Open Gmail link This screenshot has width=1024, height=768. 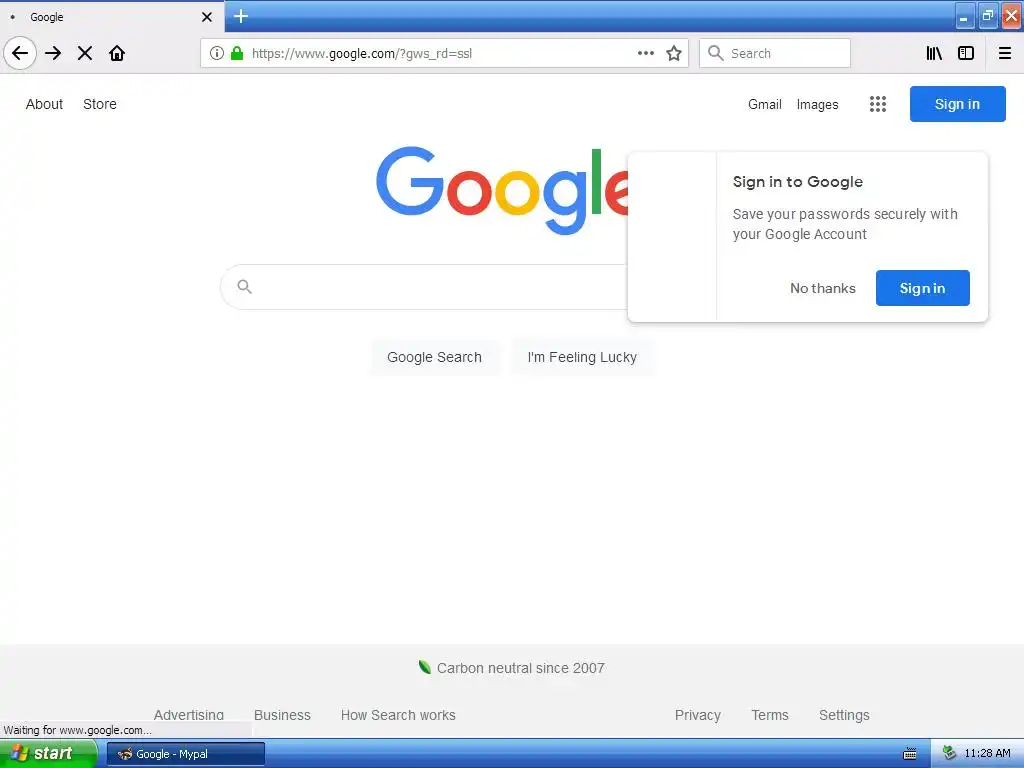point(765,104)
